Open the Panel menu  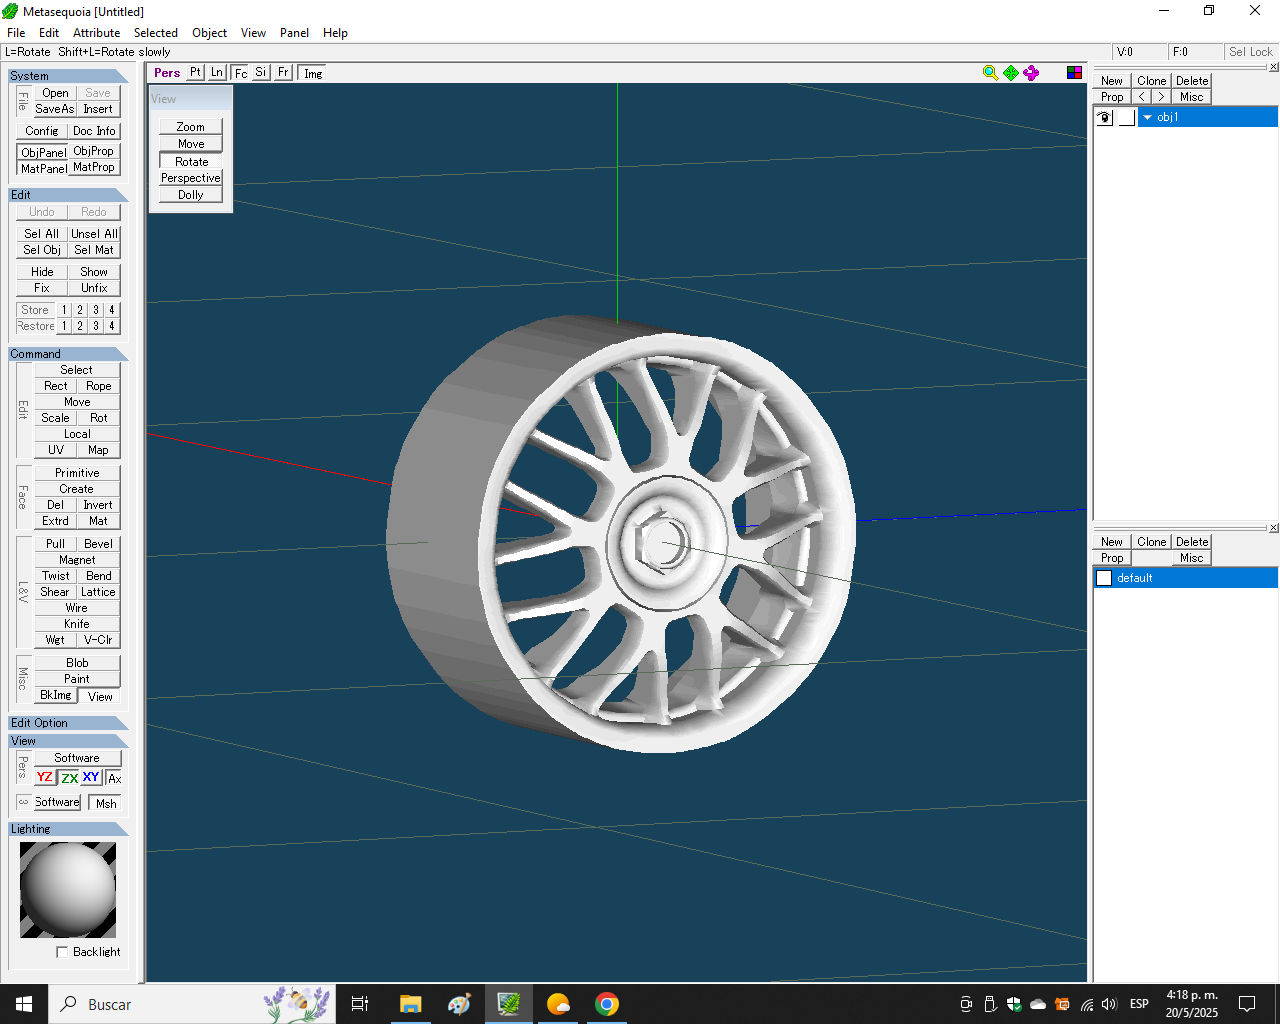(x=294, y=33)
